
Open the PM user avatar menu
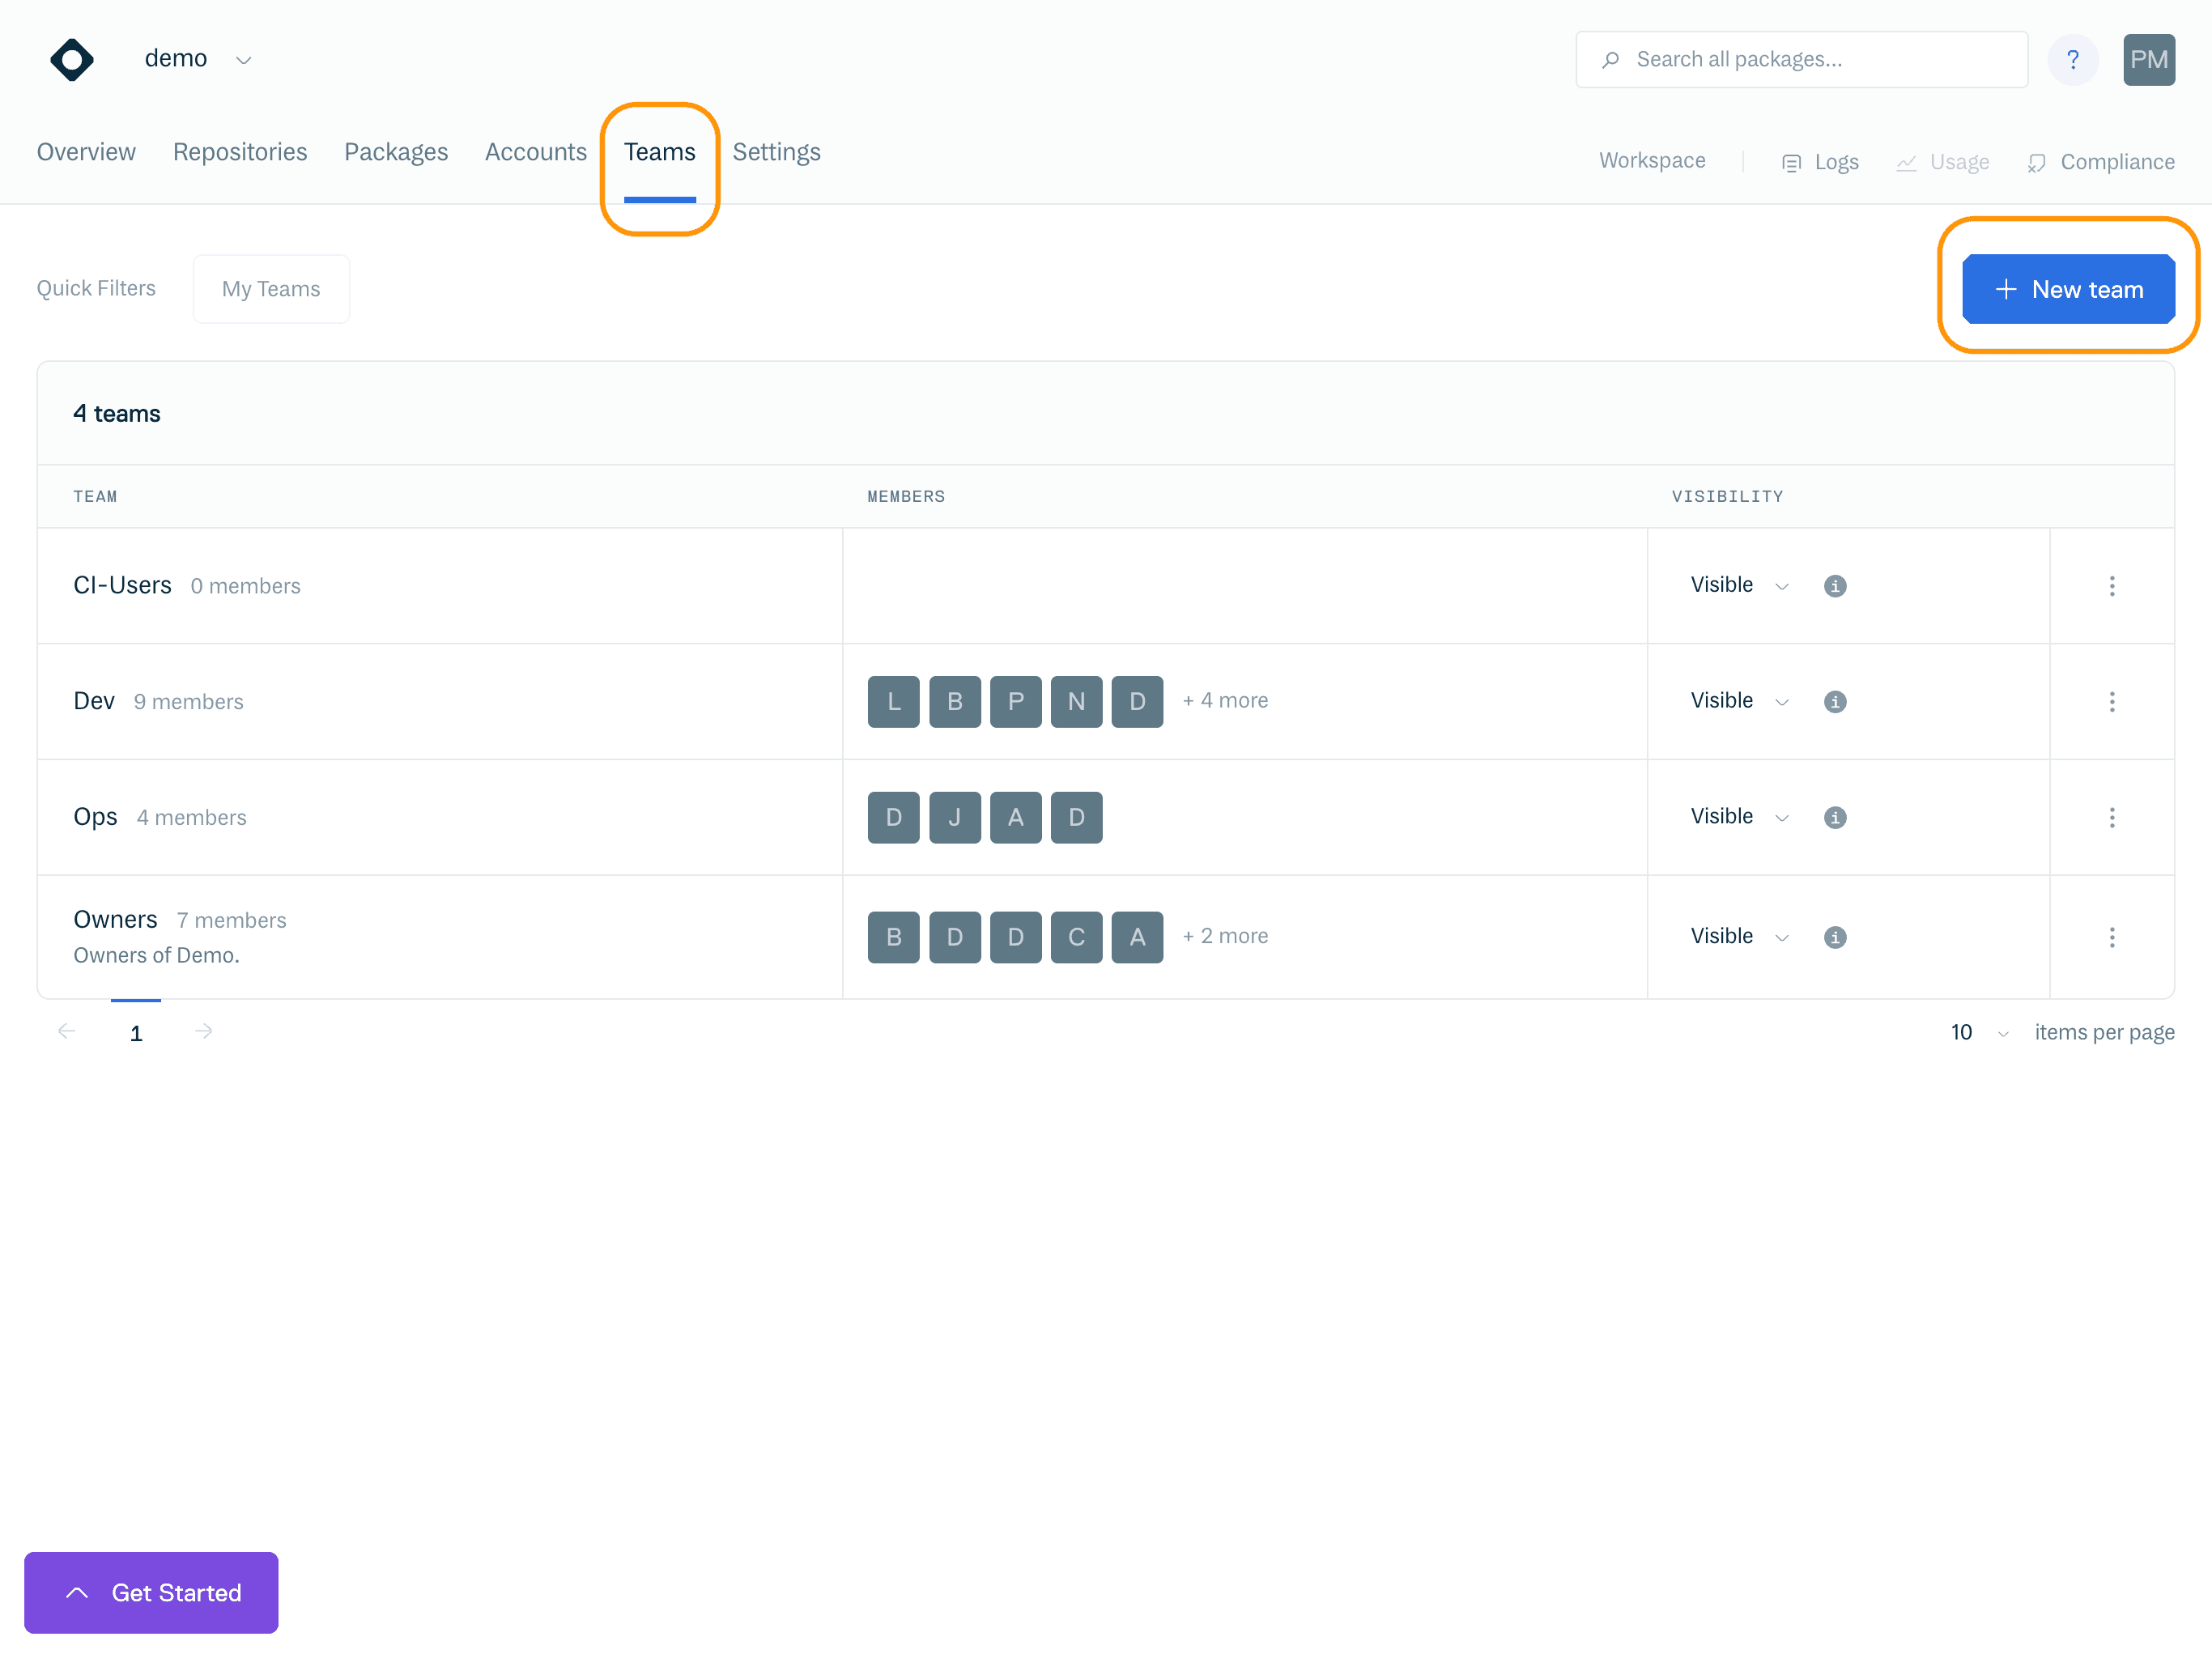coord(2148,59)
